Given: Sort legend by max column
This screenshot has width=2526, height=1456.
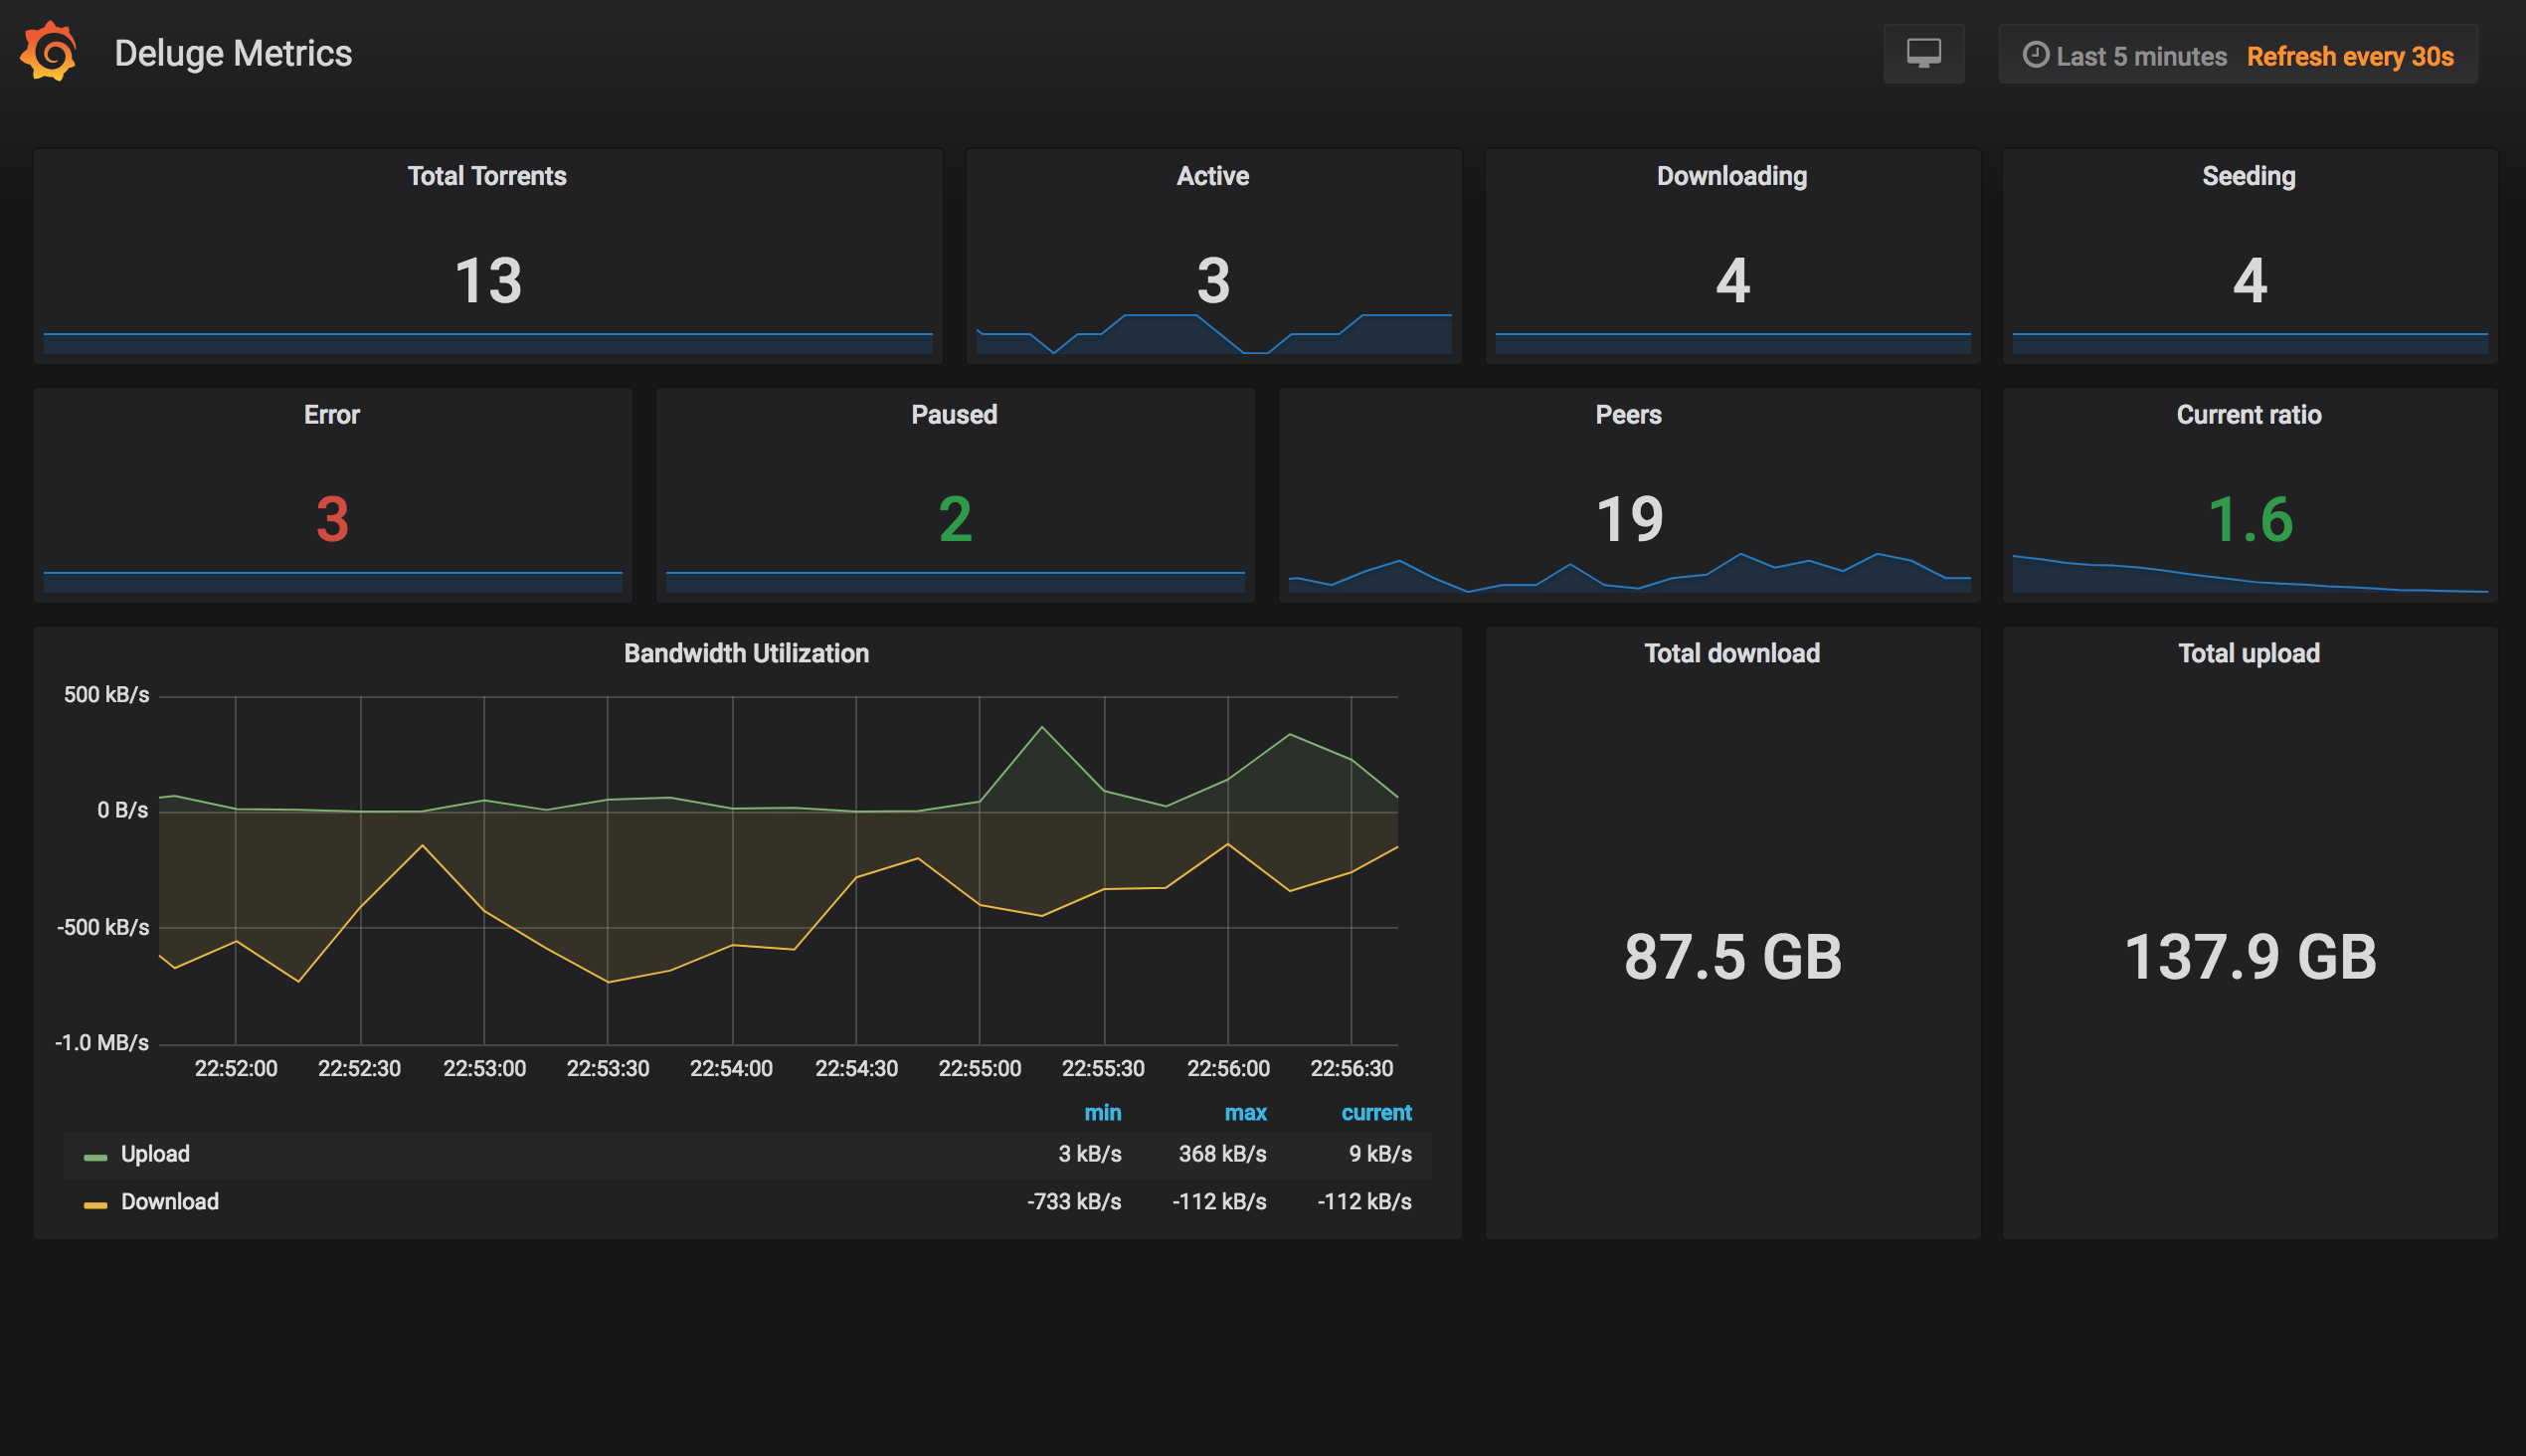Looking at the screenshot, I should point(1245,1112).
